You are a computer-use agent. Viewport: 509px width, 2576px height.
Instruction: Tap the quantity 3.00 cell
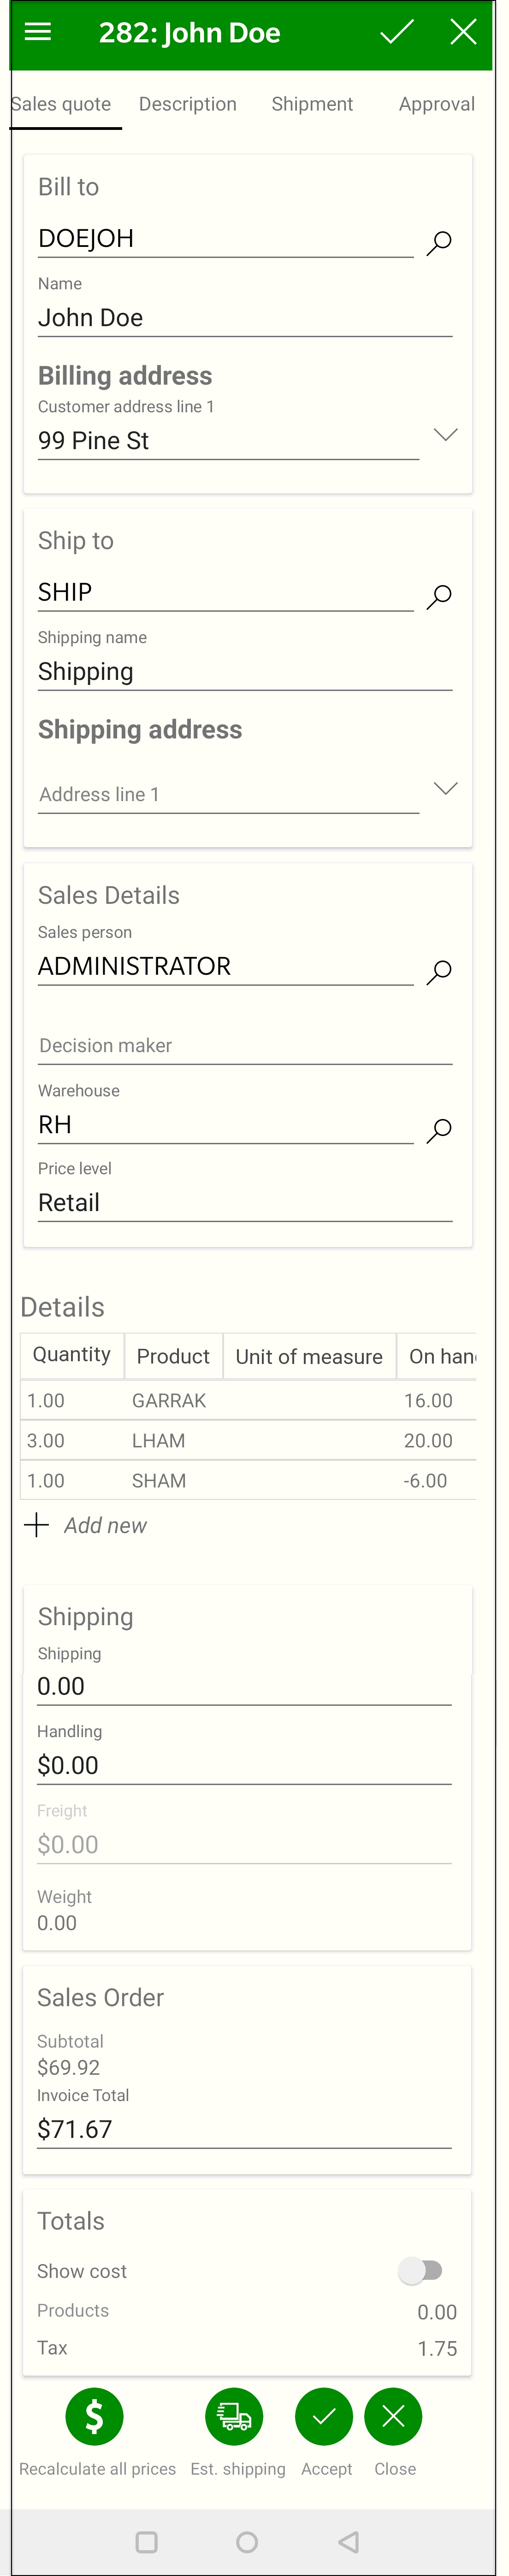[46, 1440]
